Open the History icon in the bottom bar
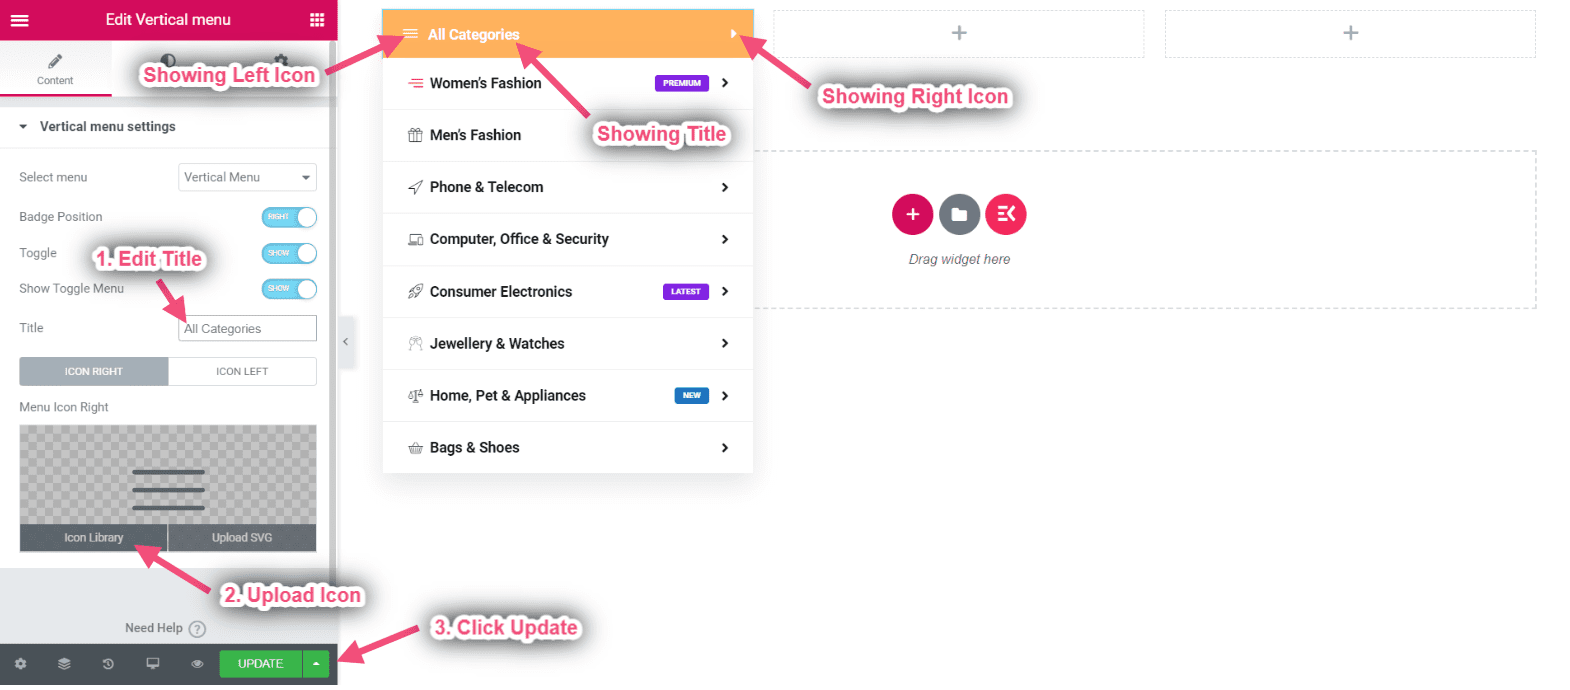The width and height of the screenshot is (1570, 690). pos(108,664)
